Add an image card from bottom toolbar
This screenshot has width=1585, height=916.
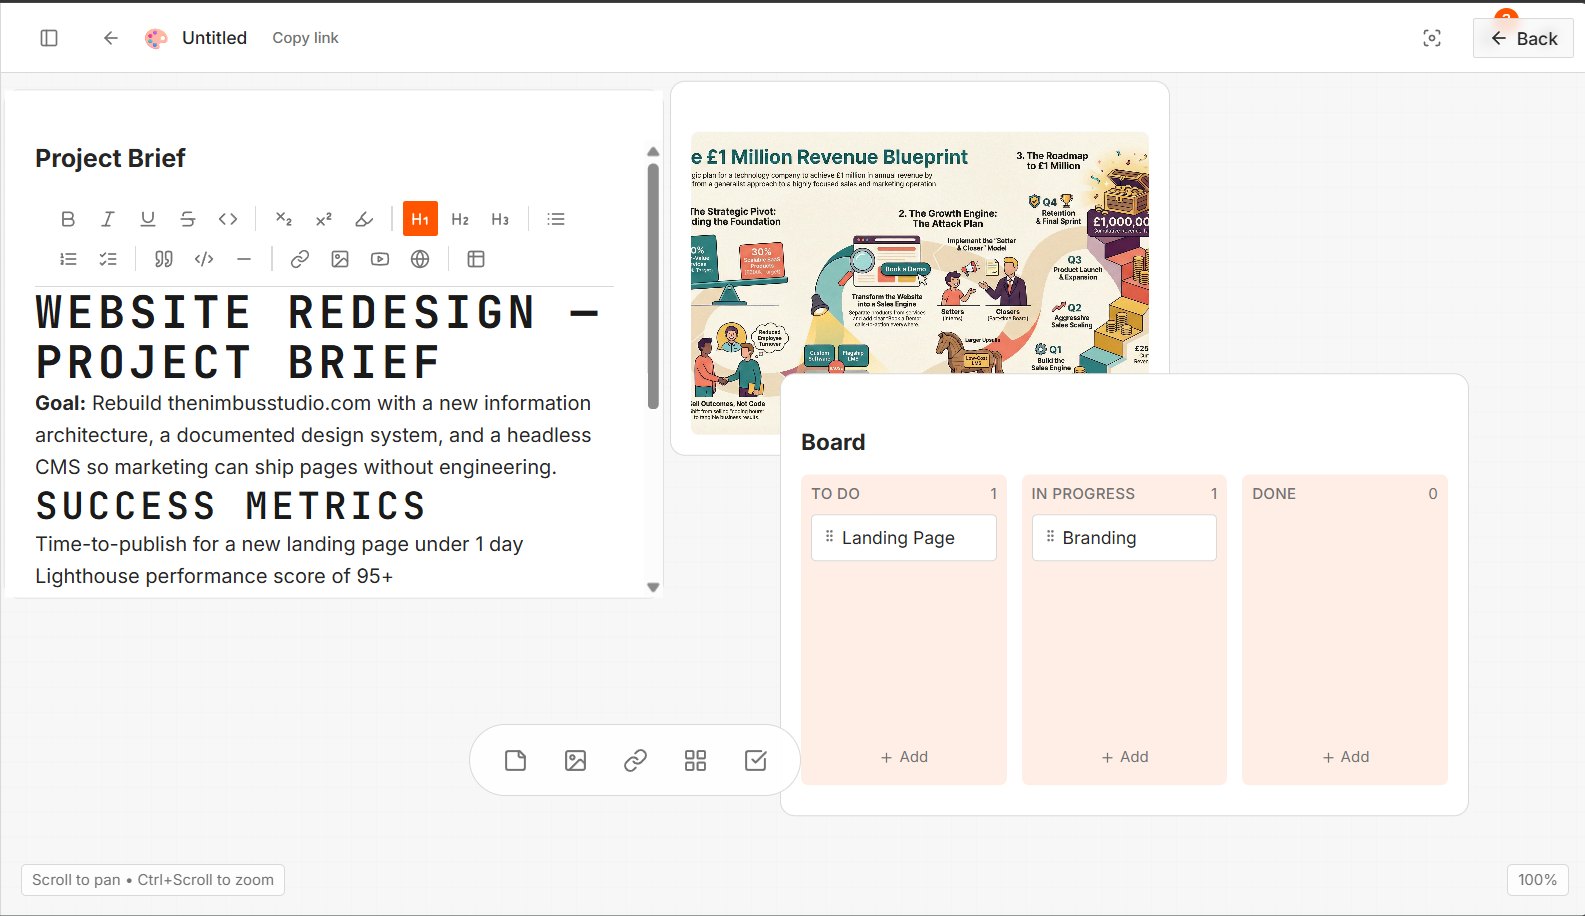pyautogui.click(x=575, y=761)
